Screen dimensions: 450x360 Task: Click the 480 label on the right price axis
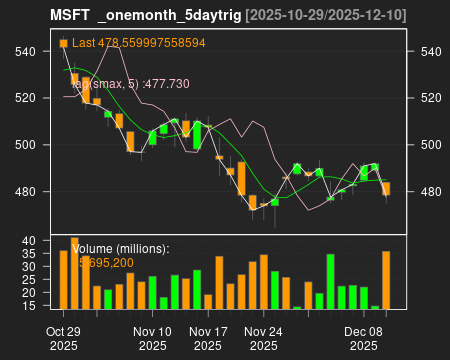[431, 192]
